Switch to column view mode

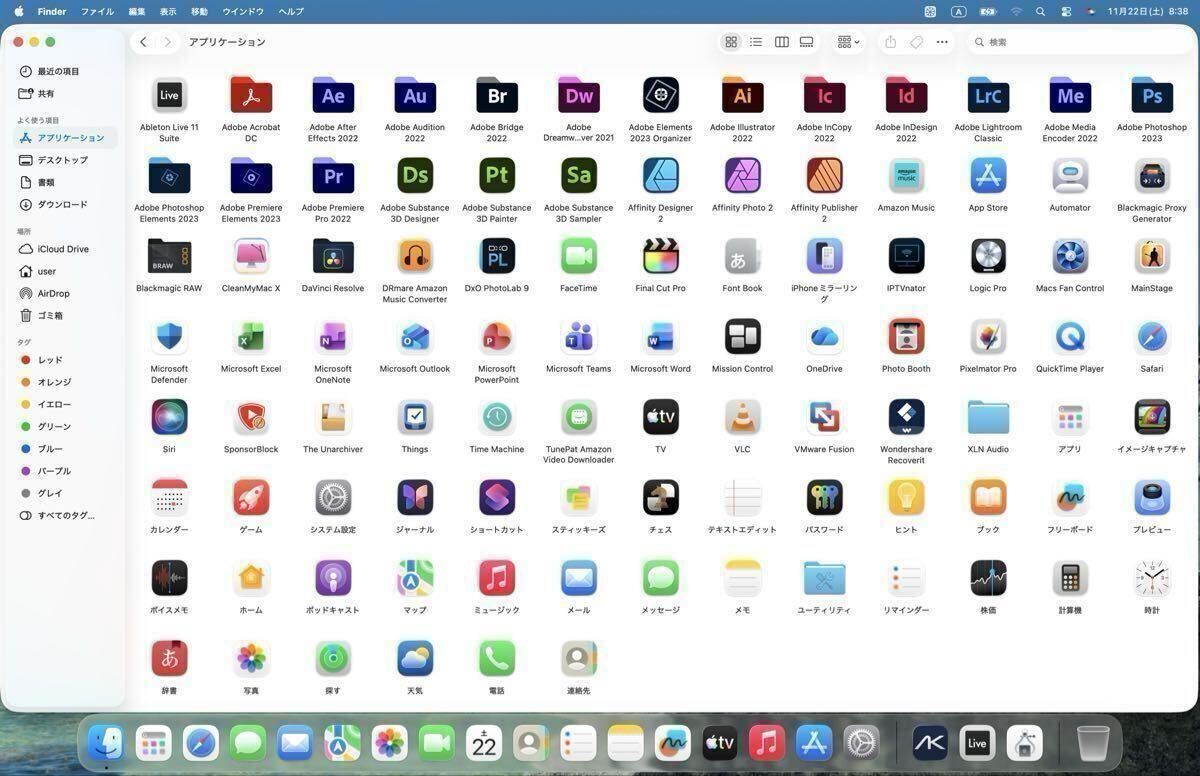(782, 42)
